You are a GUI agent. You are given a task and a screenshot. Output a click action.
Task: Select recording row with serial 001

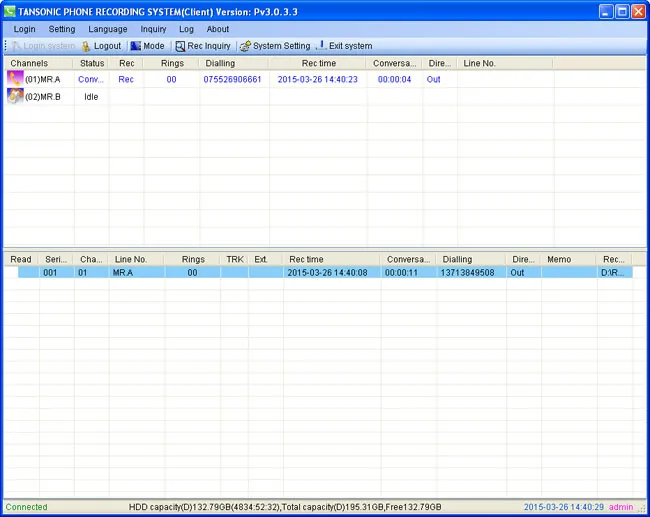click(325, 272)
